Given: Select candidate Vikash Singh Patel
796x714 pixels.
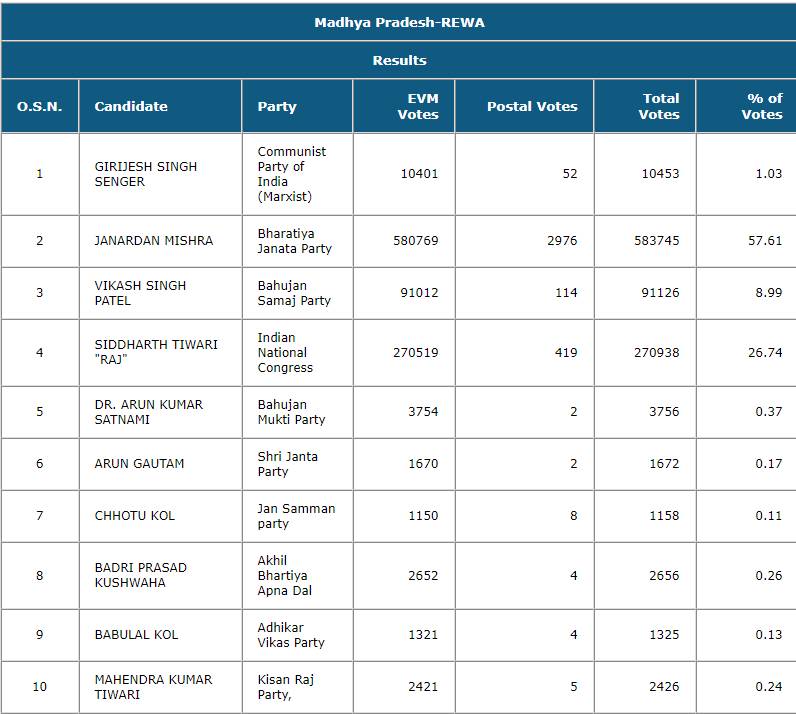Looking at the screenshot, I should (140, 293).
